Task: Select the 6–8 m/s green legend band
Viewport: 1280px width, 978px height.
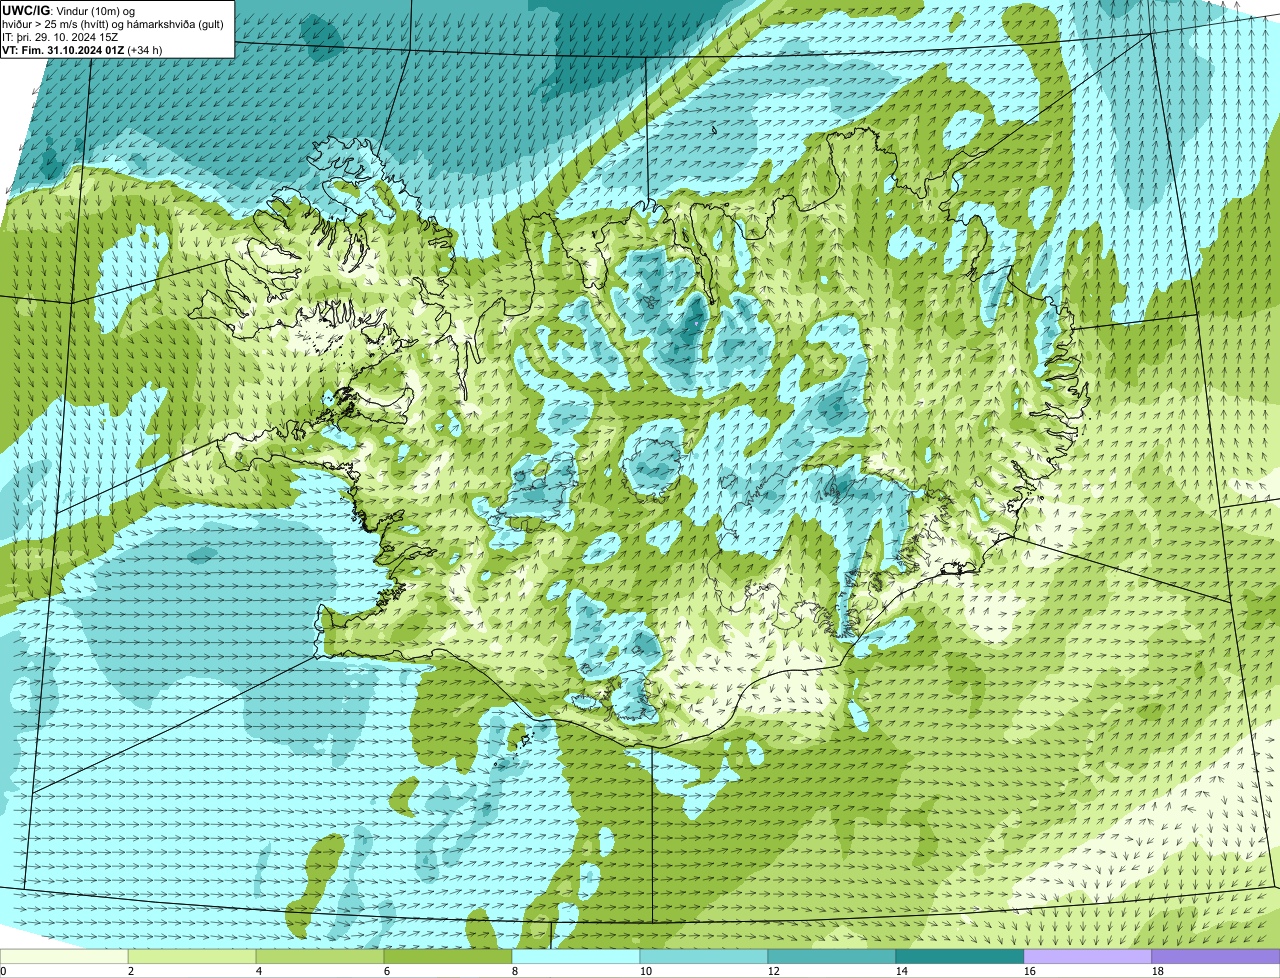Action: 448,956
